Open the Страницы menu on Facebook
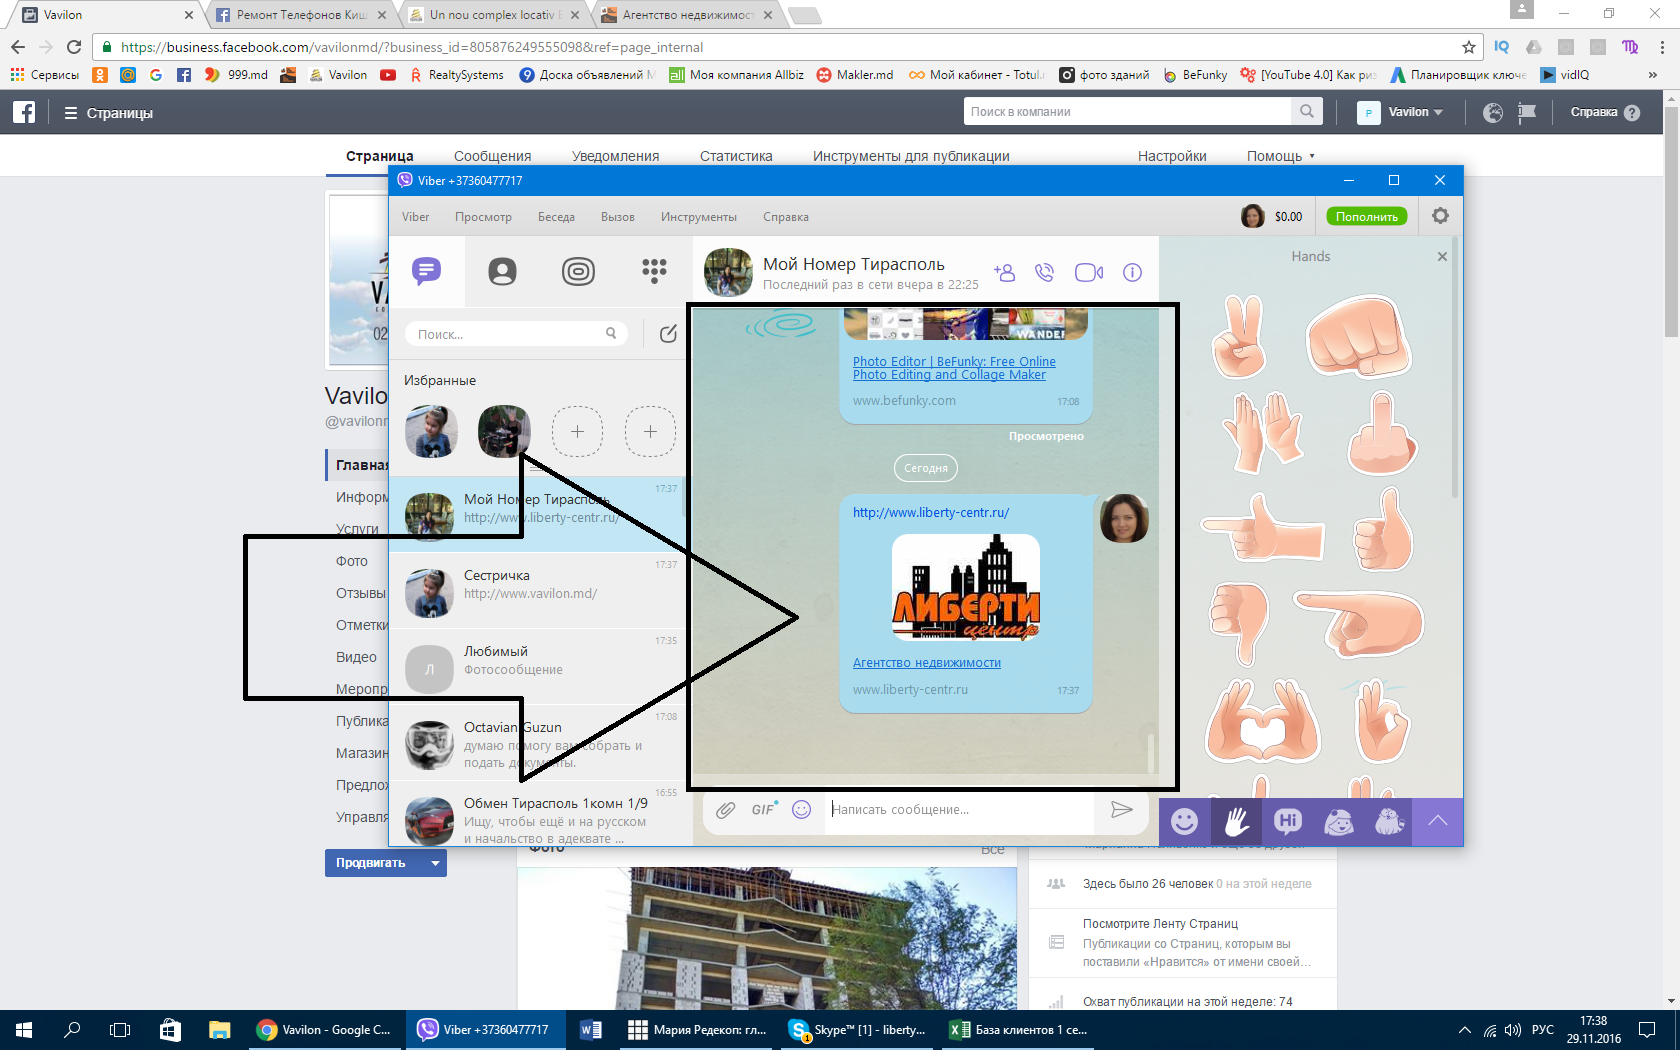 point(109,113)
